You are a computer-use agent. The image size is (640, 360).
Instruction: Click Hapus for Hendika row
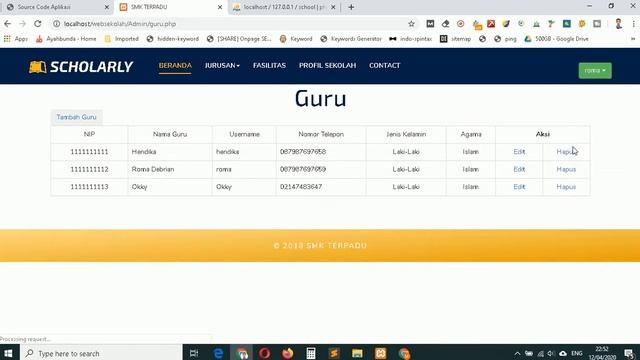pos(566,152)
